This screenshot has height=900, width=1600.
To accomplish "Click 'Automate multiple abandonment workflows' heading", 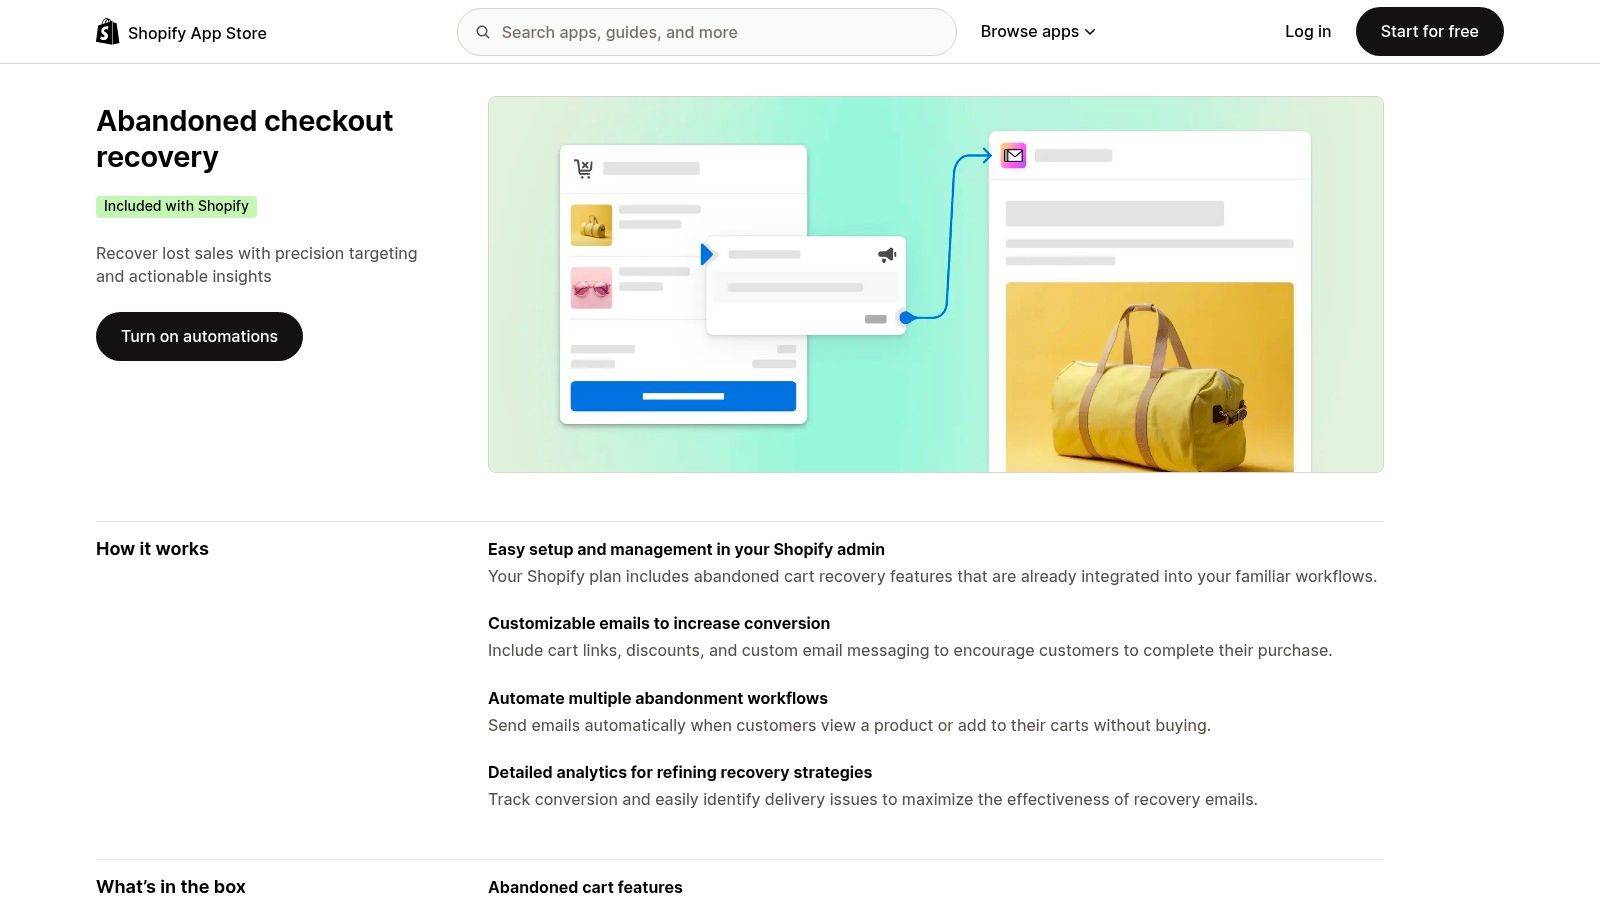I will [658, 698].
